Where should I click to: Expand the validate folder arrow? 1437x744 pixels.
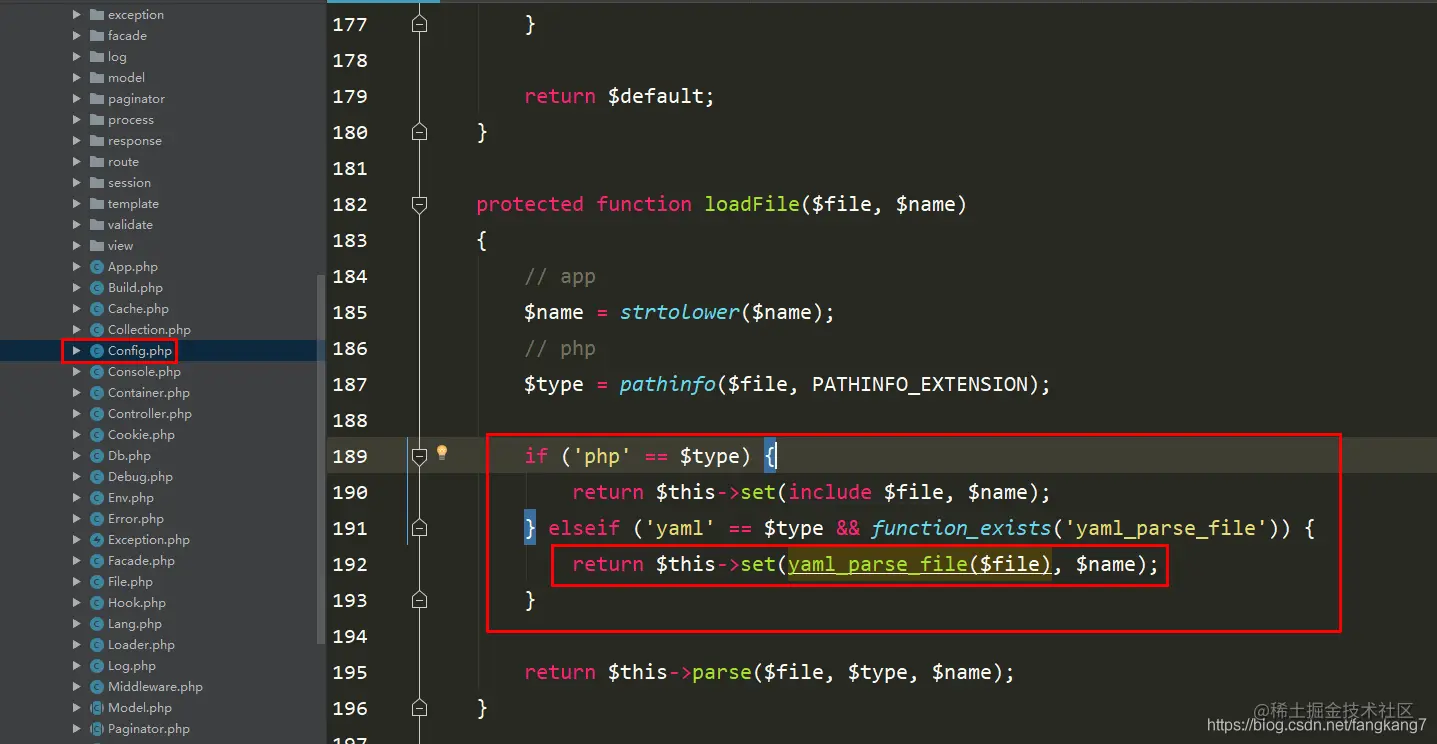point(77,225)
